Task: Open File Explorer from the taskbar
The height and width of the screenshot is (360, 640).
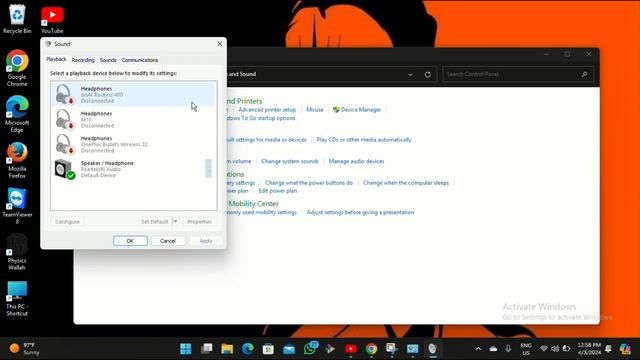Action: (227, 349)
